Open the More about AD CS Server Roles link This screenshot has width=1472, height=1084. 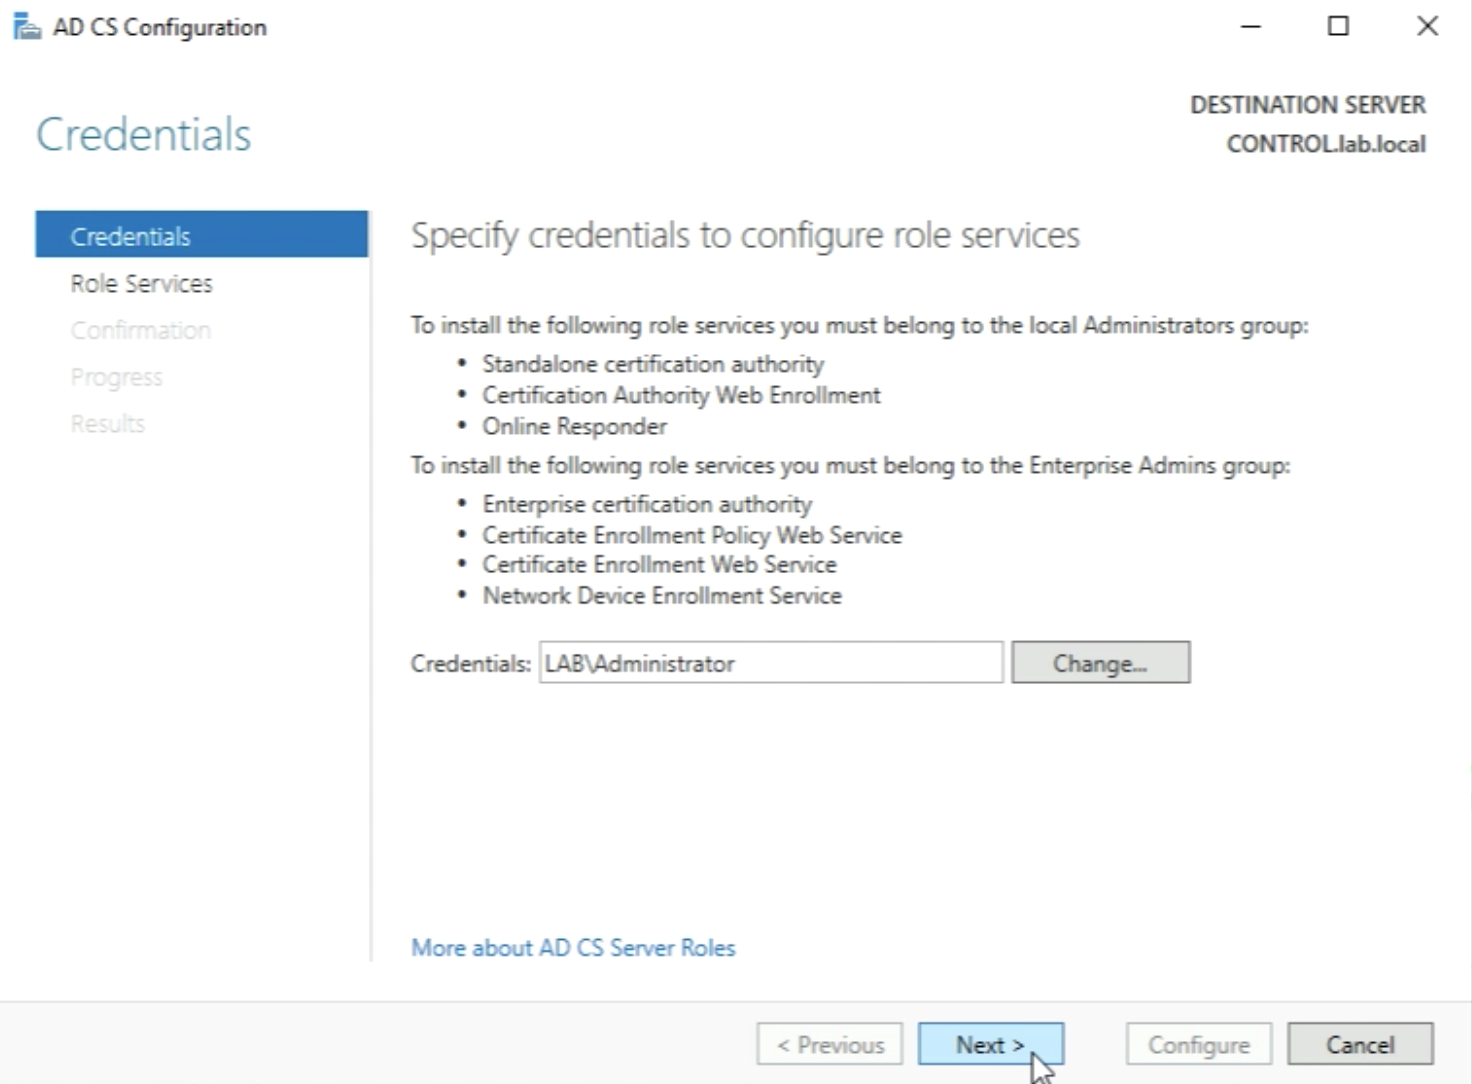coord(573,948)
